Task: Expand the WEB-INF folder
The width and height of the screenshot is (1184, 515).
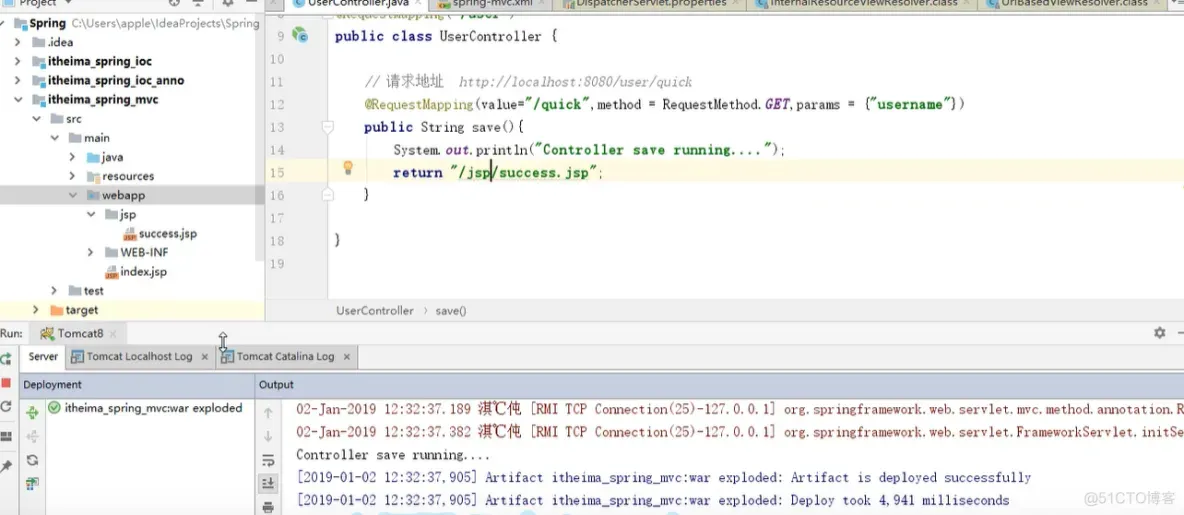Action: (91, 252)
